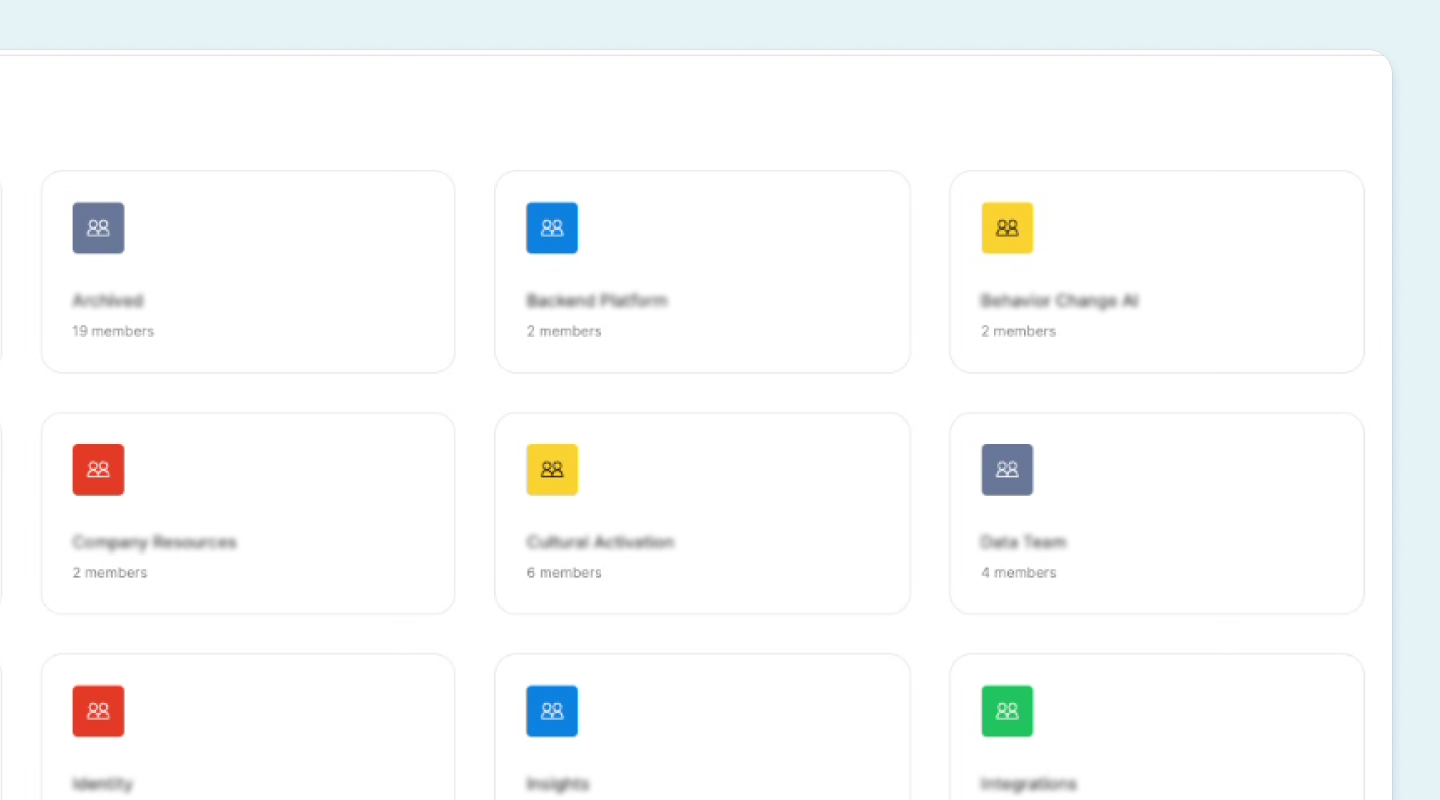Select the Behavior Change AI yellow icon
1440x800 pixels.
[x=1007, y=227]
